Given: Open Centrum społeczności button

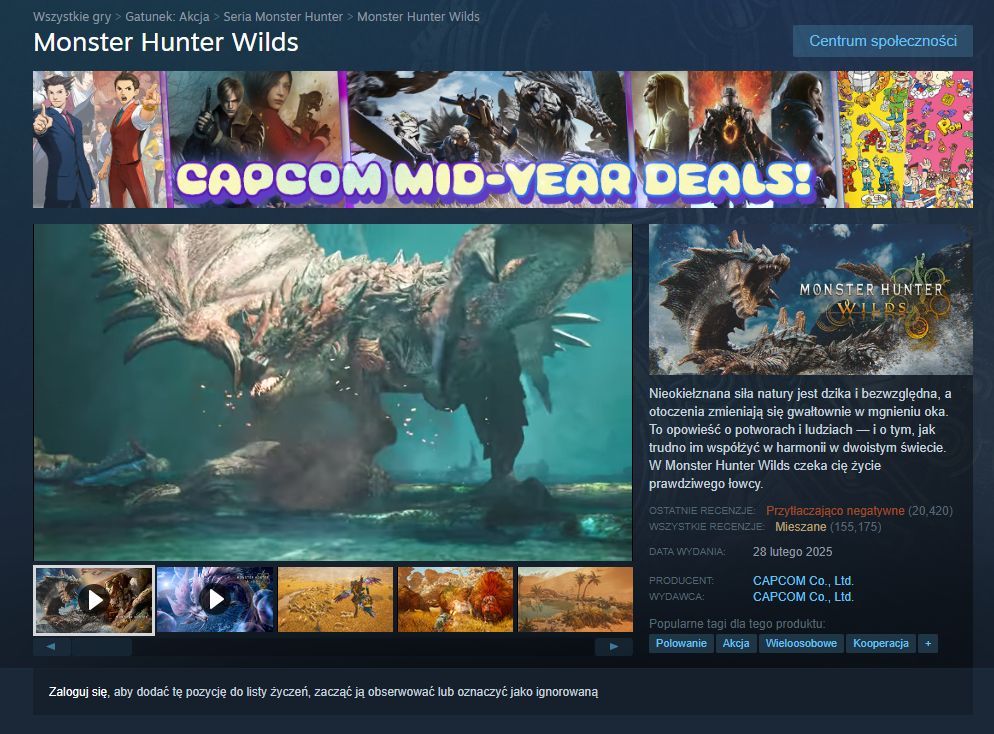Looking at the screenshot, I should [882, 41].
